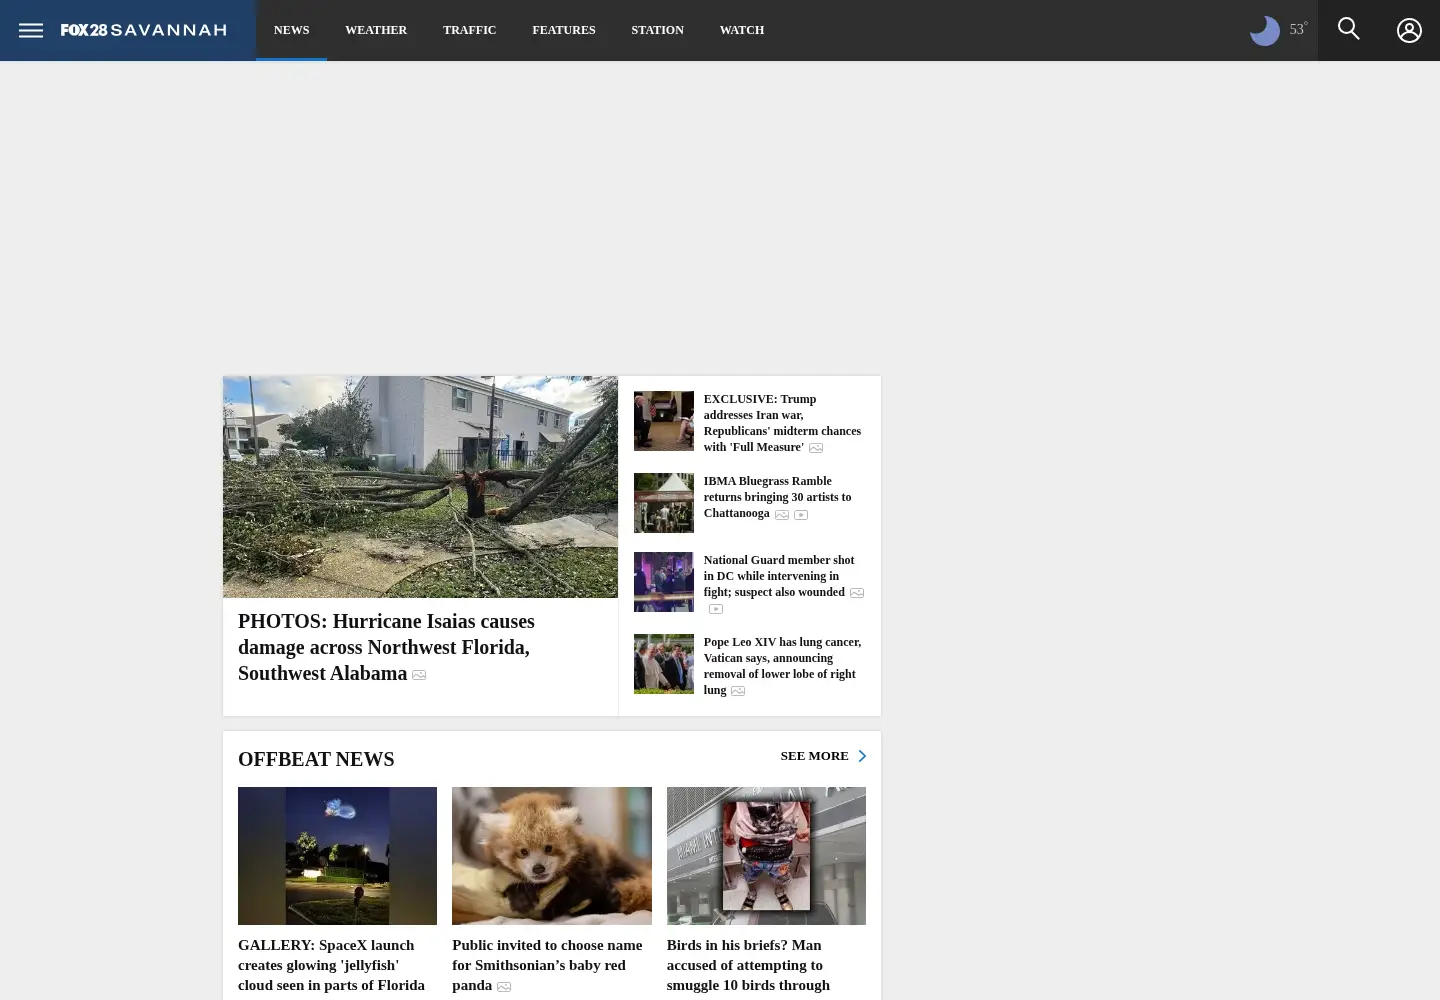
Task: Open the STATION menu
Action: coord(657,30)
